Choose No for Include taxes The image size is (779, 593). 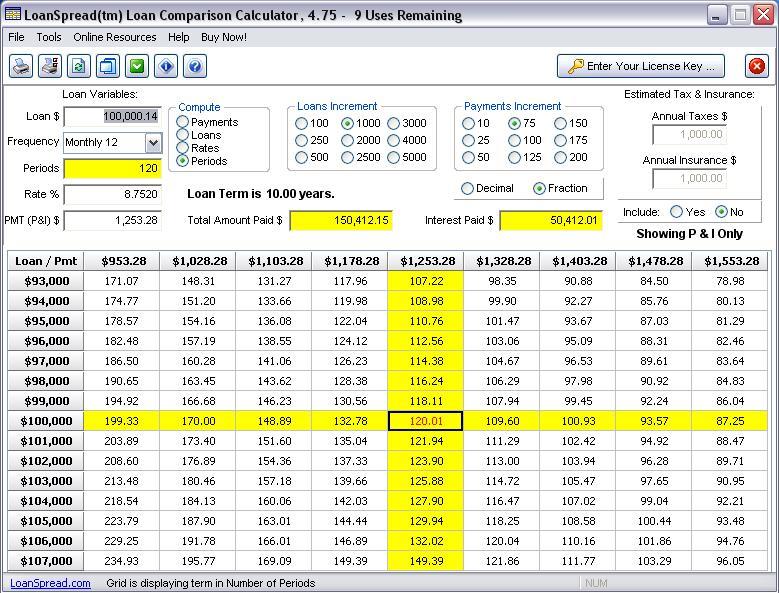(721, 212)
